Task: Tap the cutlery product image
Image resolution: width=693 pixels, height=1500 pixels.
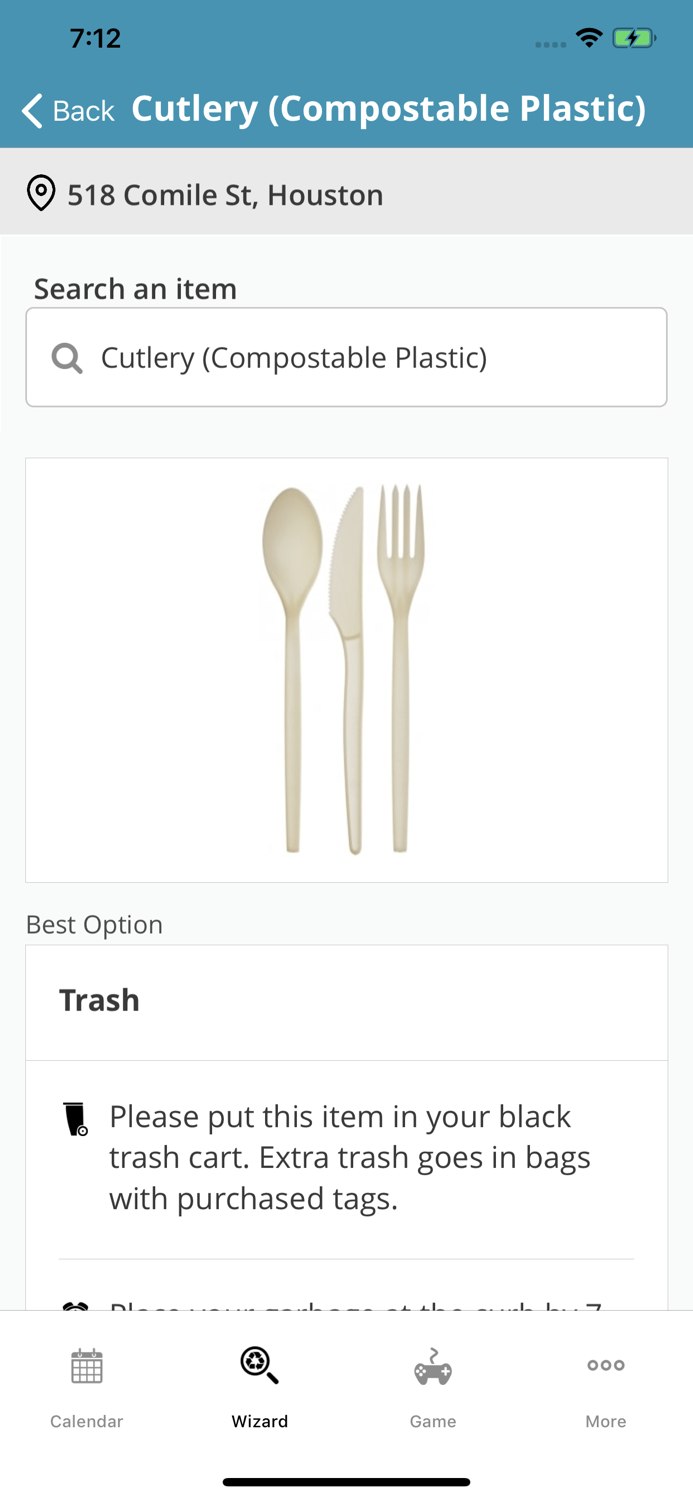Action: point(346,670)
